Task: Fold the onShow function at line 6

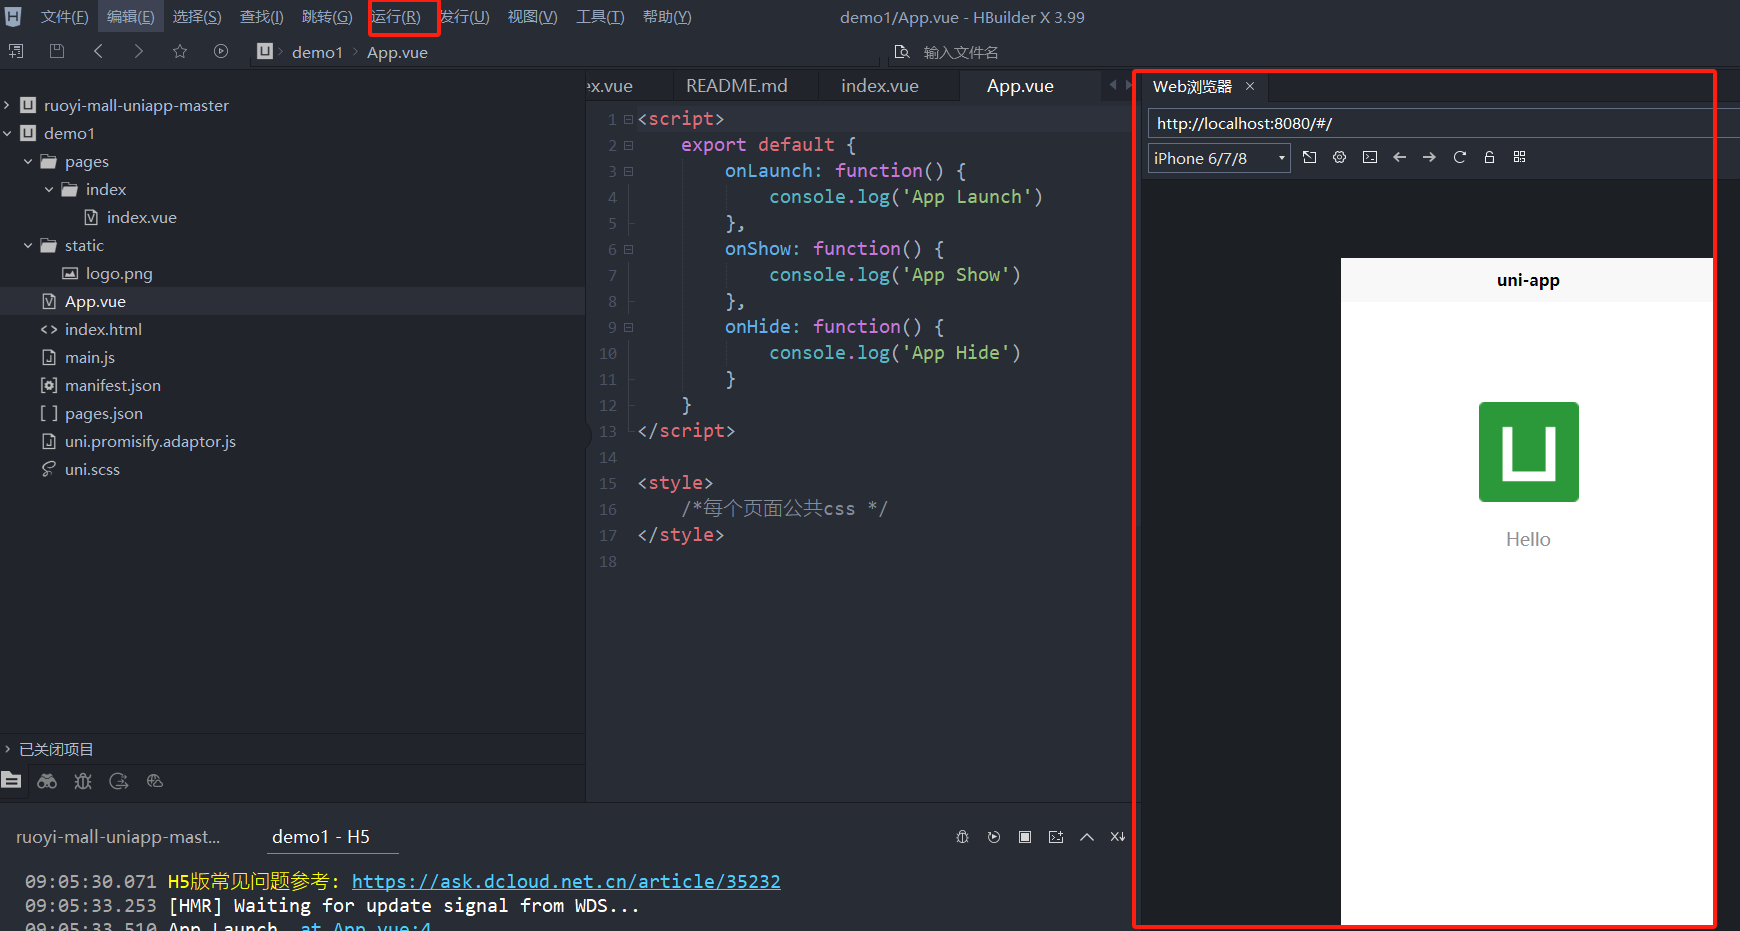Action: [x=628, y=249]
